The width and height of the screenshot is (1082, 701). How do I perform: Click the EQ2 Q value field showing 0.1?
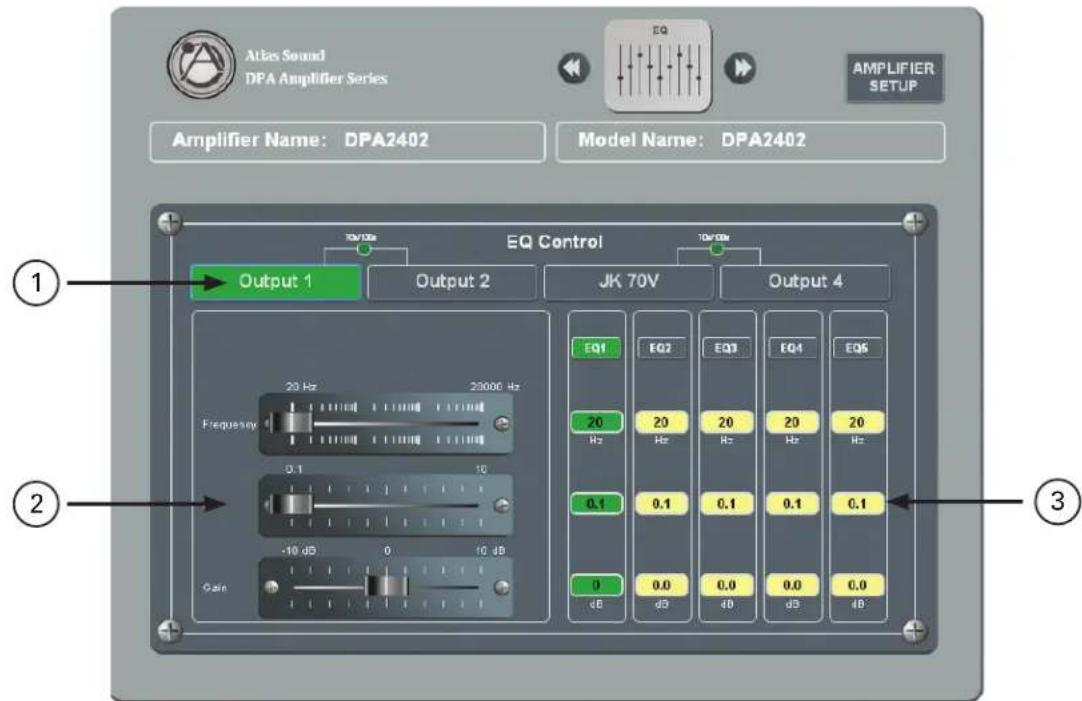click(660, 504)
